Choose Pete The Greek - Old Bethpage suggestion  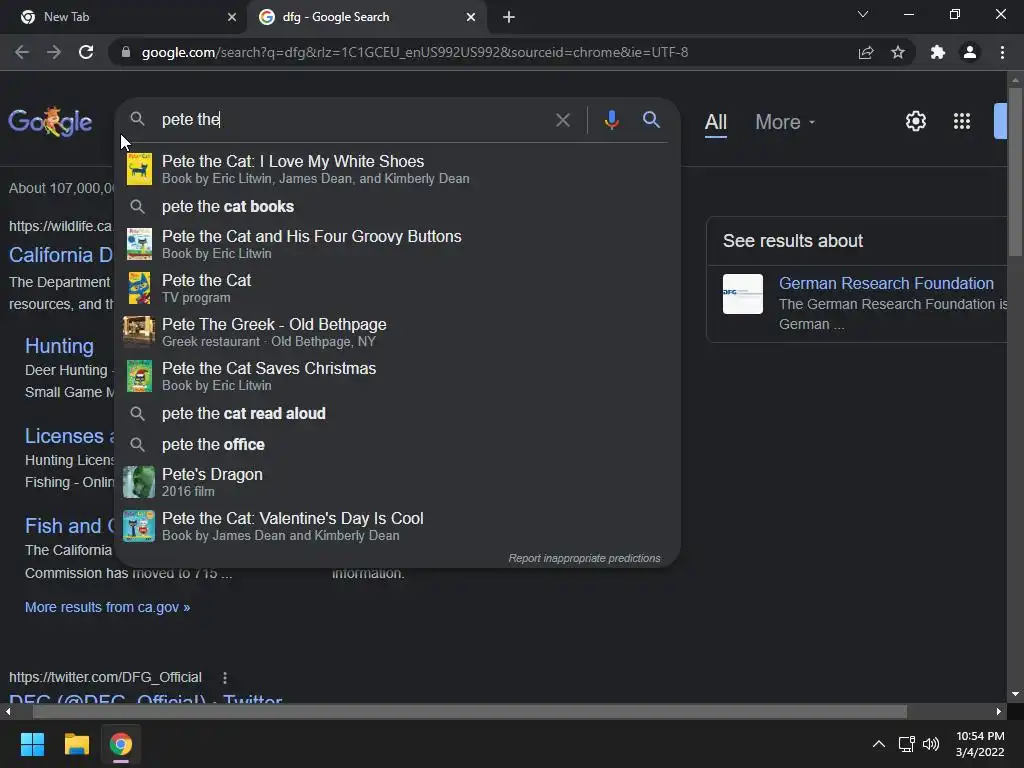(397, 332)
